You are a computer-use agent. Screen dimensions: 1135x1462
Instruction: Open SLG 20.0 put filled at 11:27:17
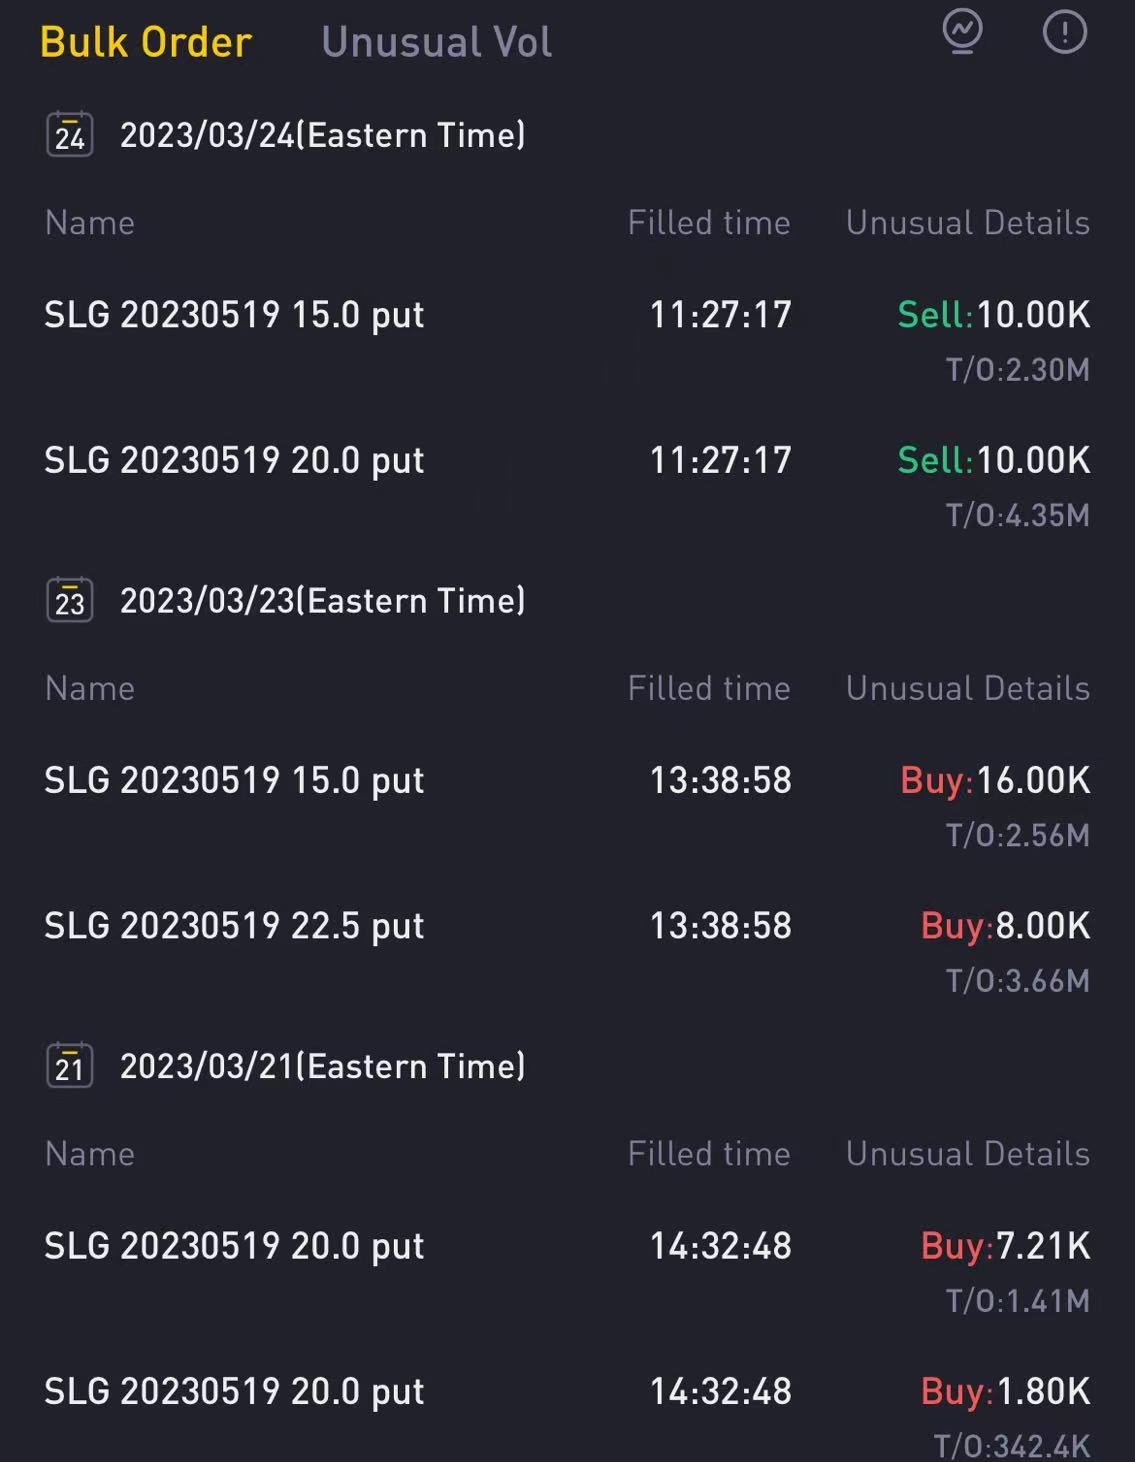pos(234,461)
